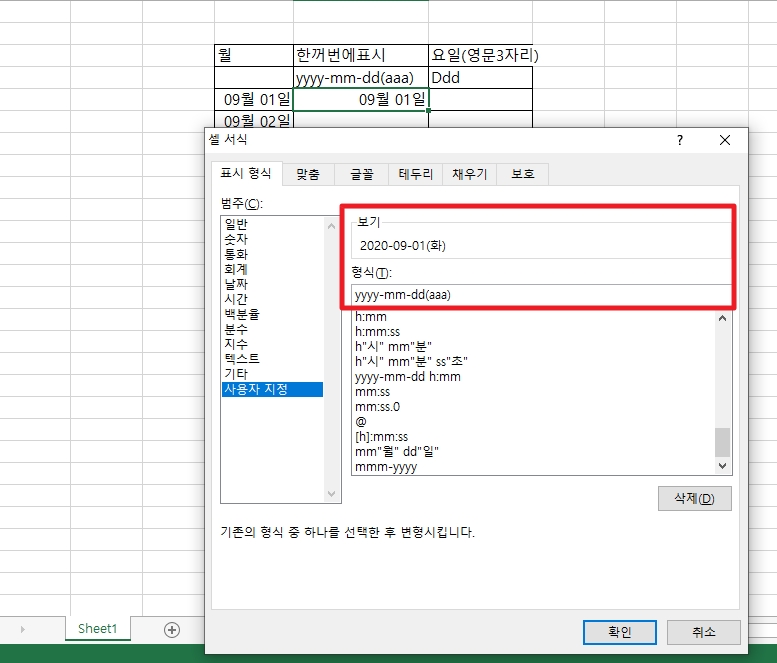This screenshot has height=663, width=777.
Task: Select the Sheet1 worksheet tab
Action: click(98, 628)
